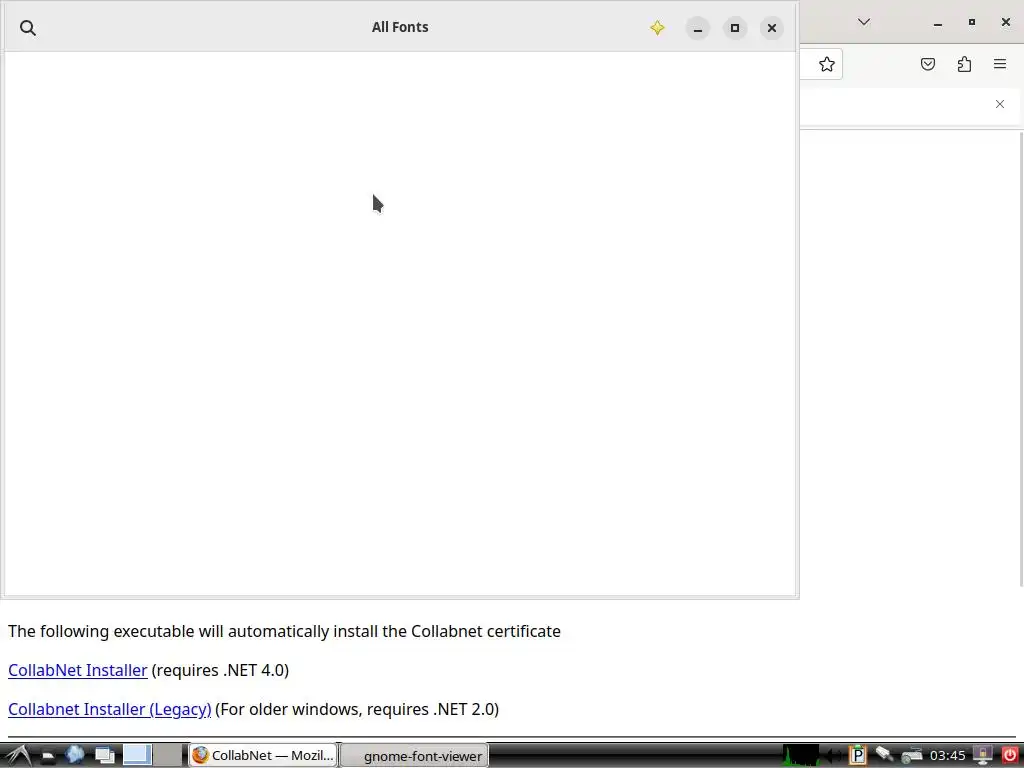The height and width of the screenshot is (768, 1024).
Task: Open the CollabNet Installer link
Action: 78,670
